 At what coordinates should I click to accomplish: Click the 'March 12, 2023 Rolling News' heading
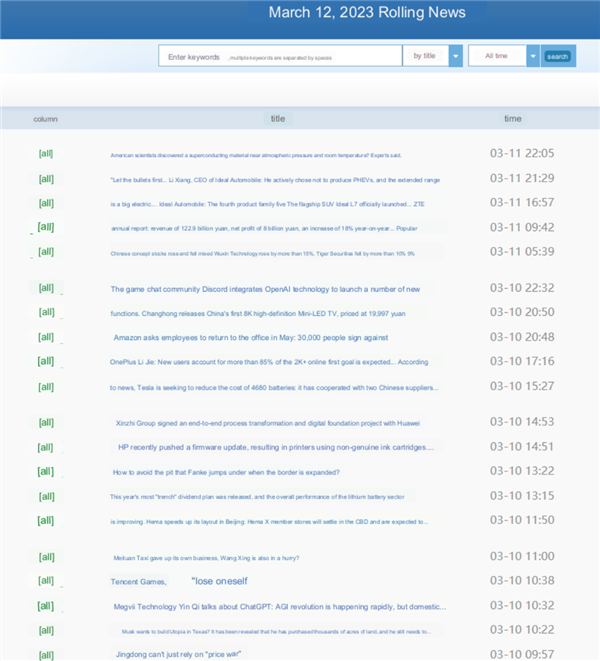[367, 12]
